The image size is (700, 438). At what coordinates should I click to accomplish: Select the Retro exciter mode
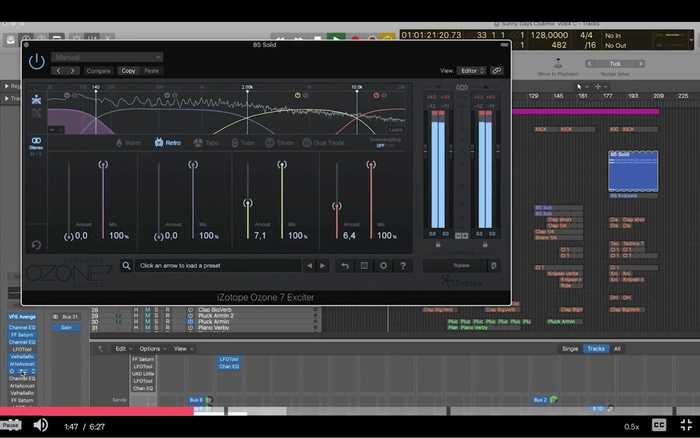(168, 143)
